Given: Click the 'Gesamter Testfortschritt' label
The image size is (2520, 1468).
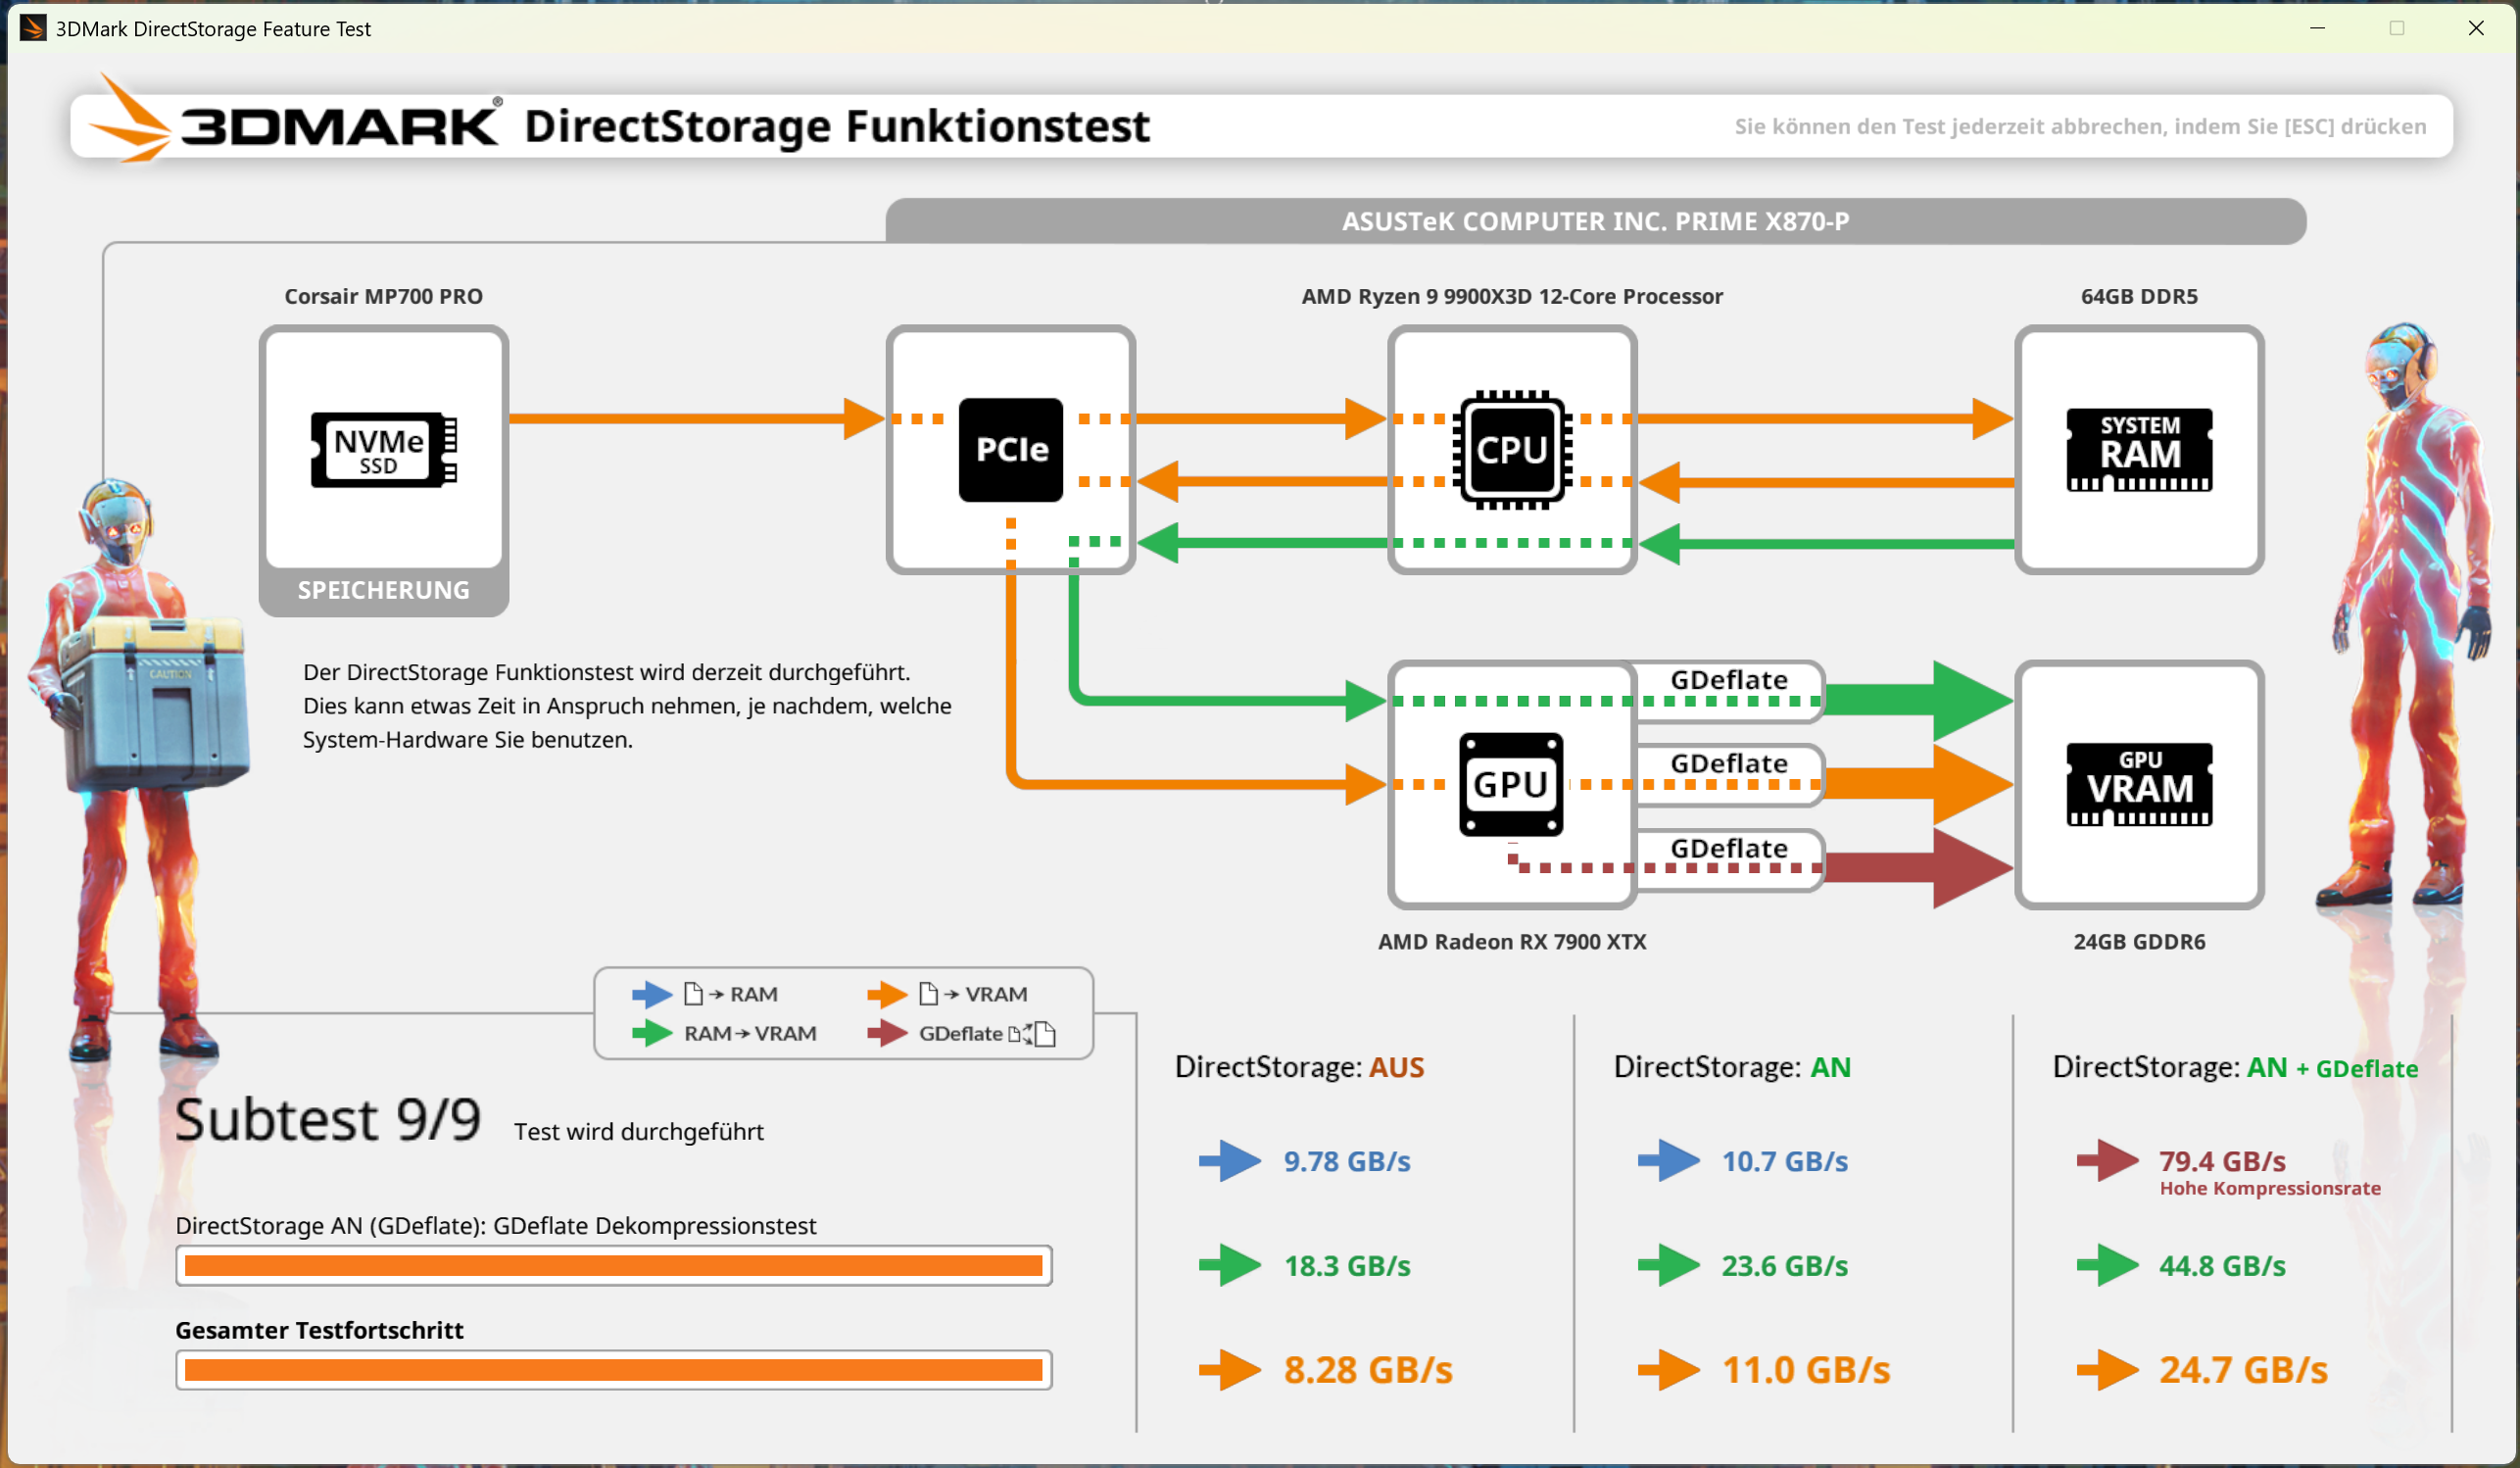Looking at the screenshot, I should (x=319, y=1330).
